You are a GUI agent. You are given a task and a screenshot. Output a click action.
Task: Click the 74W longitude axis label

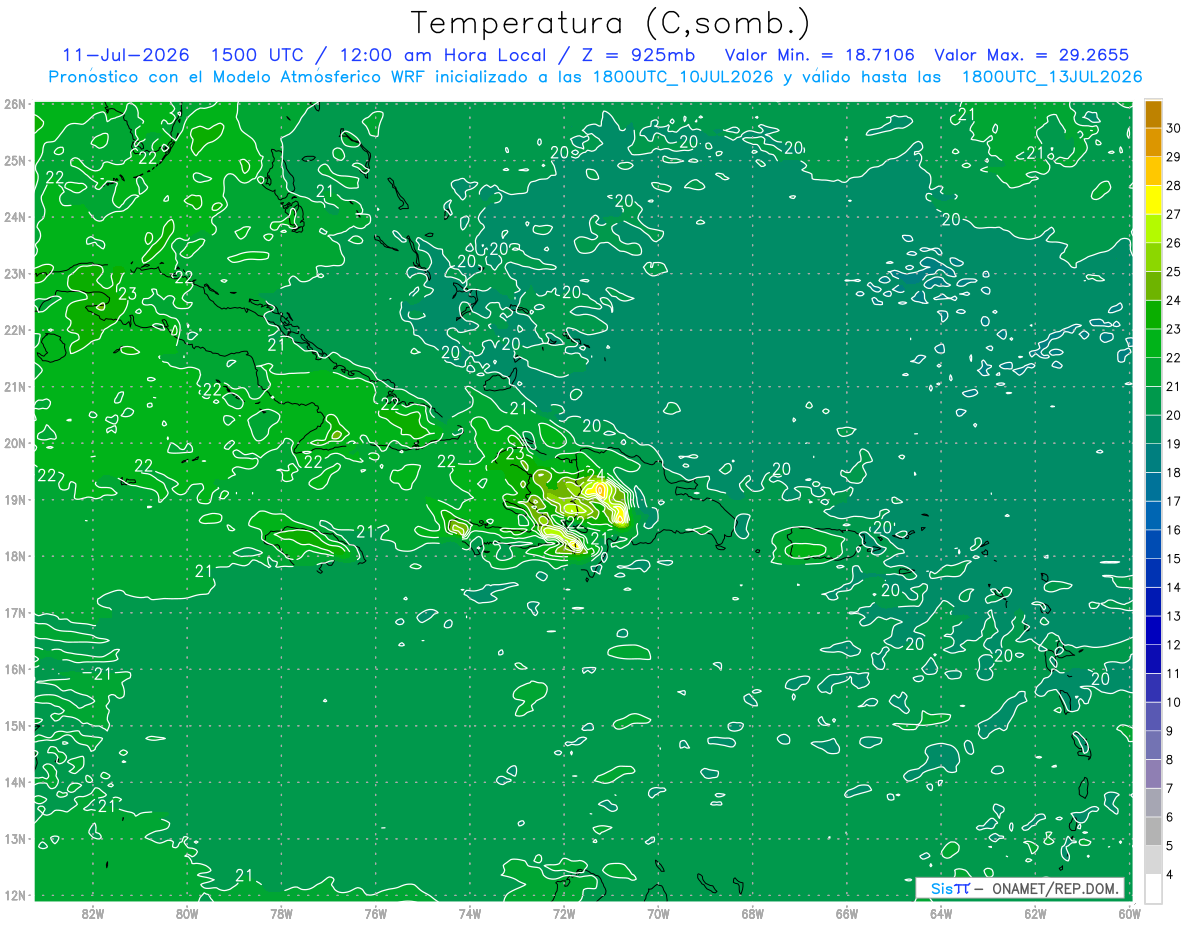[x=470, y=913]
